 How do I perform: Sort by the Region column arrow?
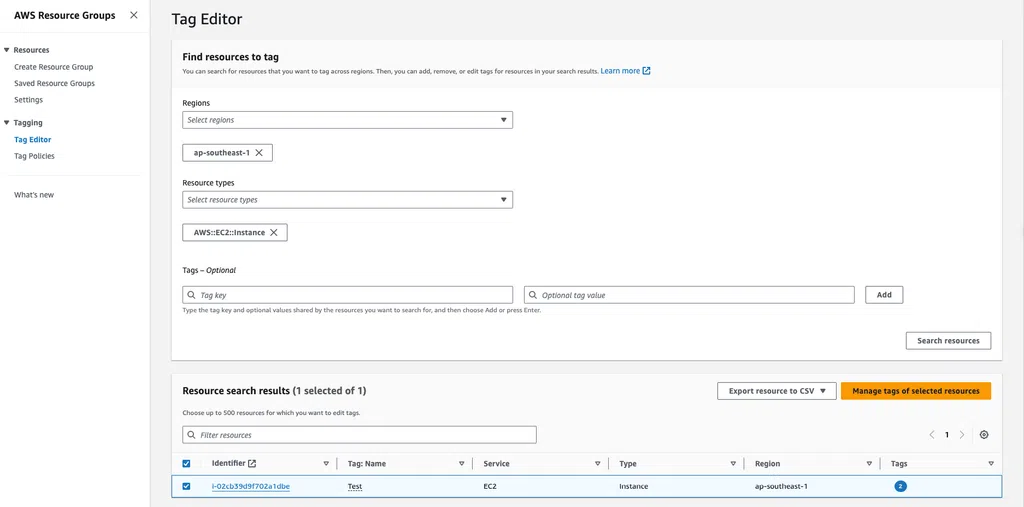coord(869,464)
